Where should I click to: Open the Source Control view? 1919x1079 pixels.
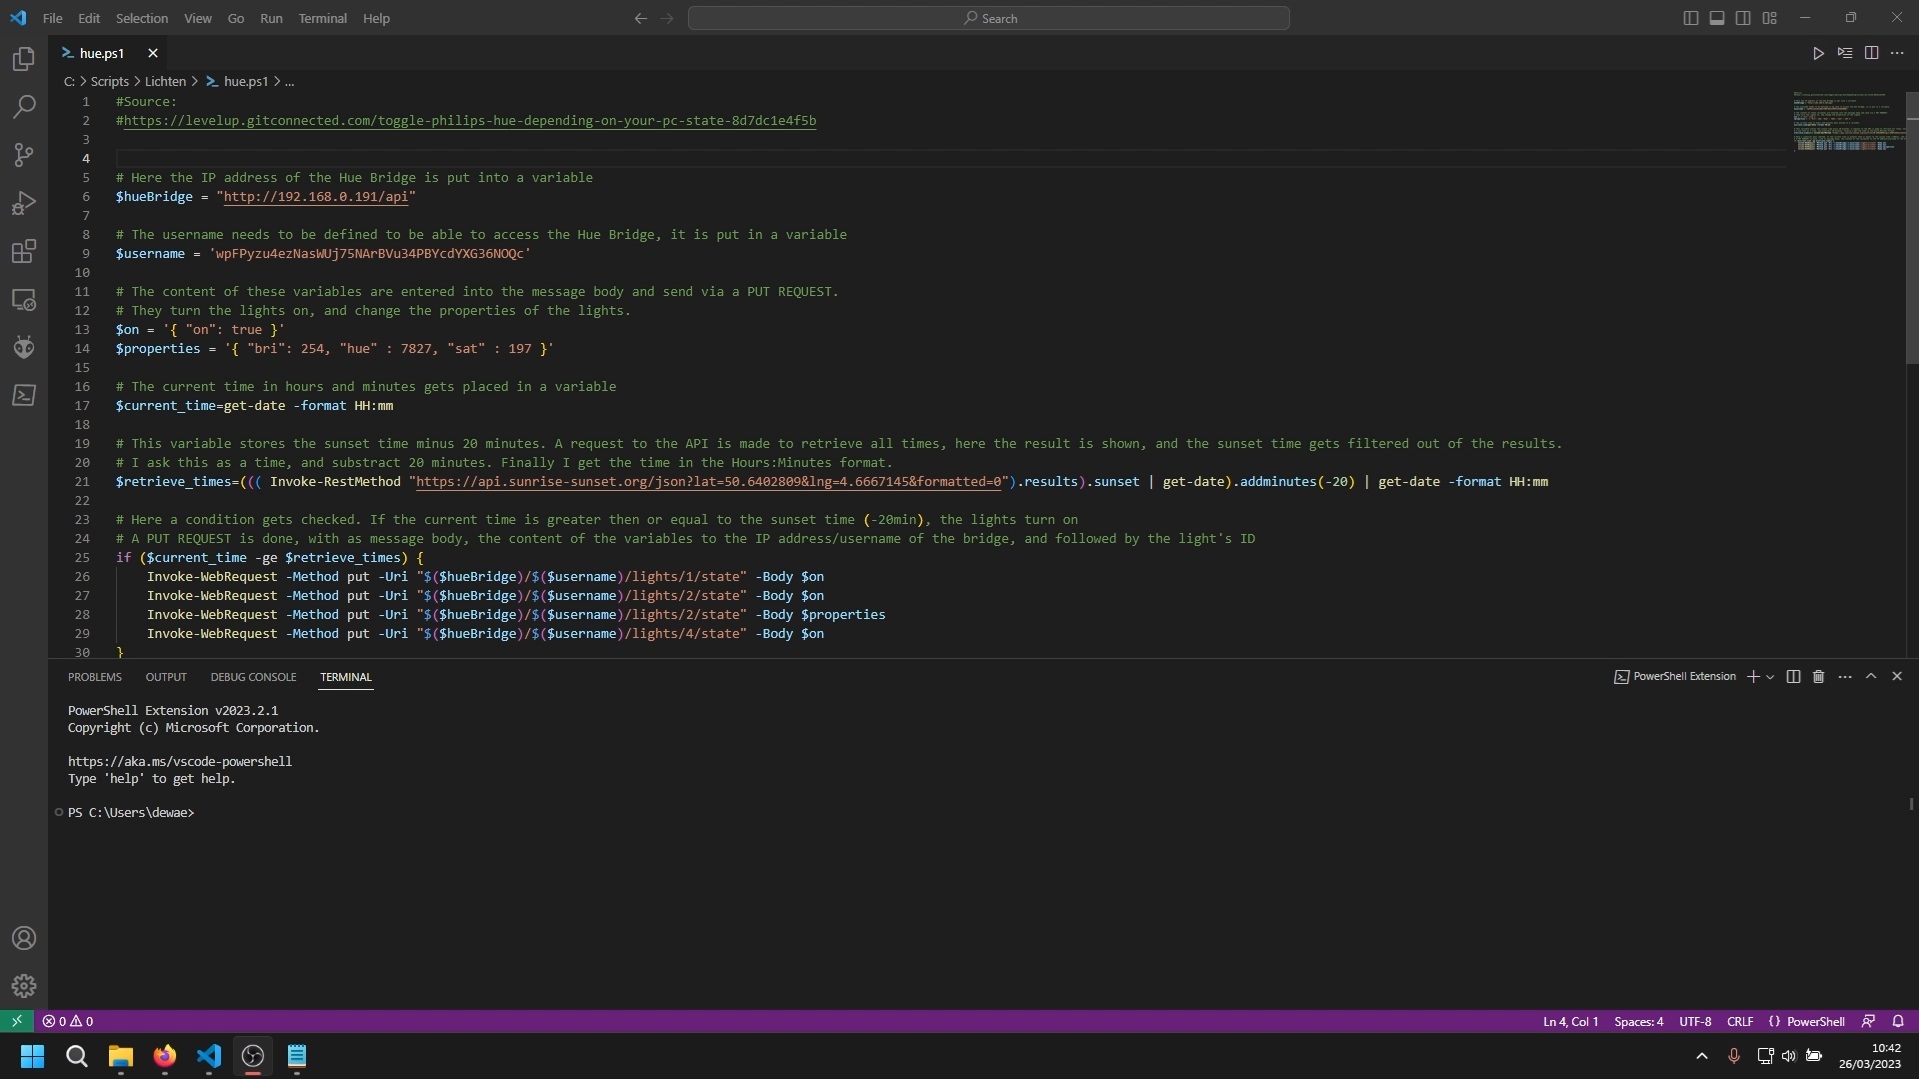[x=24, y=155]
